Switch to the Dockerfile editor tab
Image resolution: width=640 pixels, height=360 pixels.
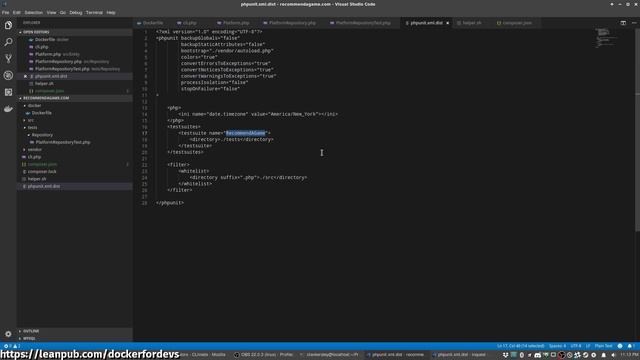tap(153, 23)
